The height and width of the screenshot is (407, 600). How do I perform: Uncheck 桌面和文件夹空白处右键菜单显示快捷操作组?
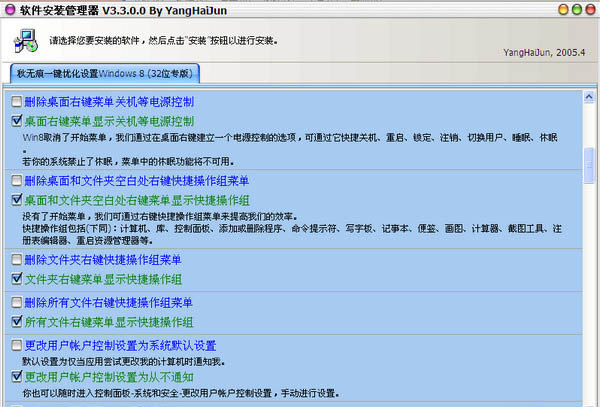coord(16,200)
